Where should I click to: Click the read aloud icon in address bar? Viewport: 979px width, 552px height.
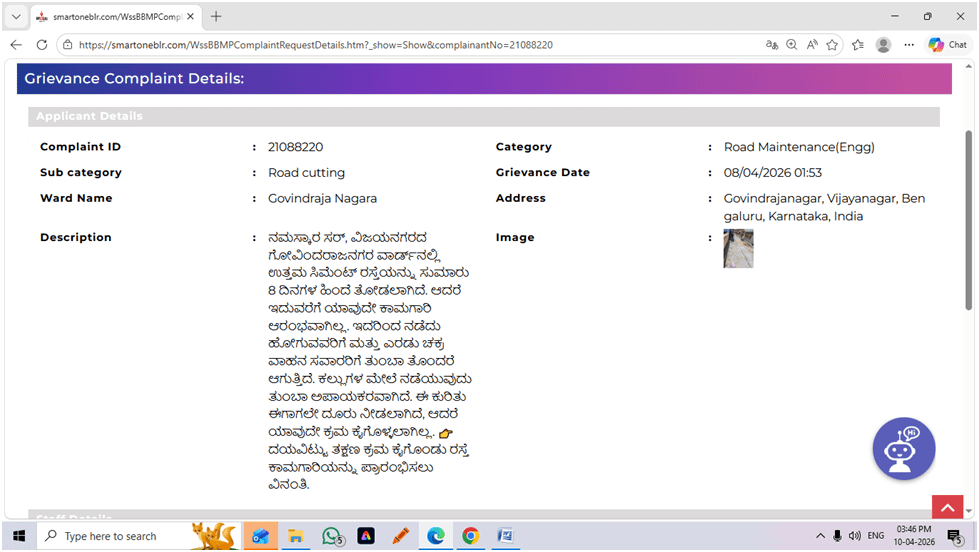tap(811, 45)
